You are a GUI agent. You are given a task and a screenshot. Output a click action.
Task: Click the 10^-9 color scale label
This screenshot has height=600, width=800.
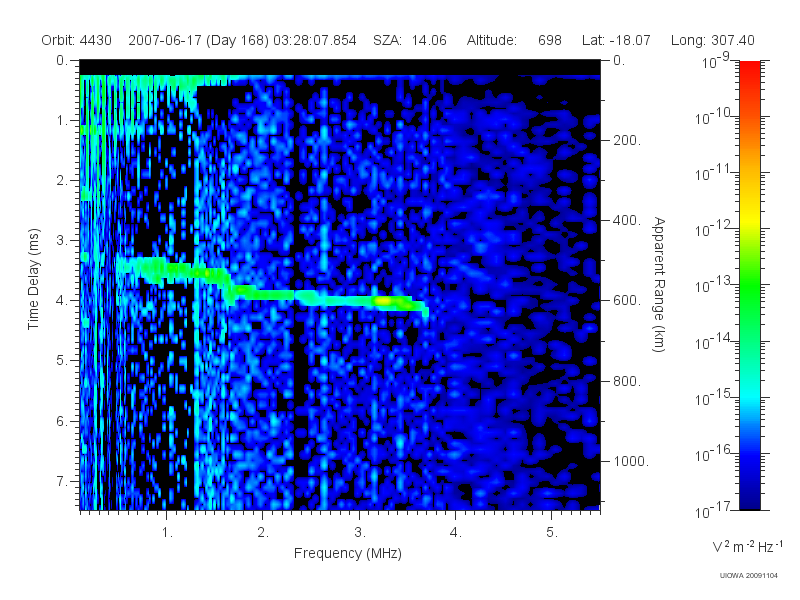click(x=716, y=61)
